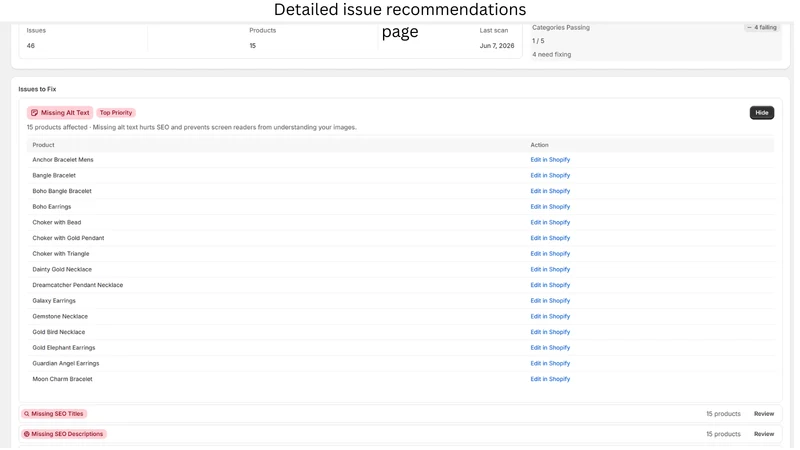This screenshot has height=450, width=800.
Task: Select the Gold Elephant Earrings product name
Action: click(x=64, y=348)
